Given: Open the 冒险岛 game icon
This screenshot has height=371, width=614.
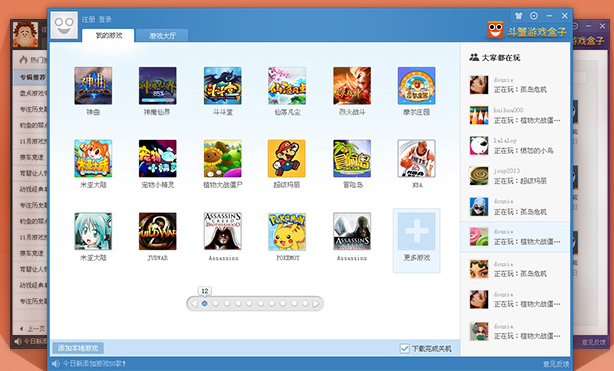Looking at the screenshot, I should pos(352,159).
